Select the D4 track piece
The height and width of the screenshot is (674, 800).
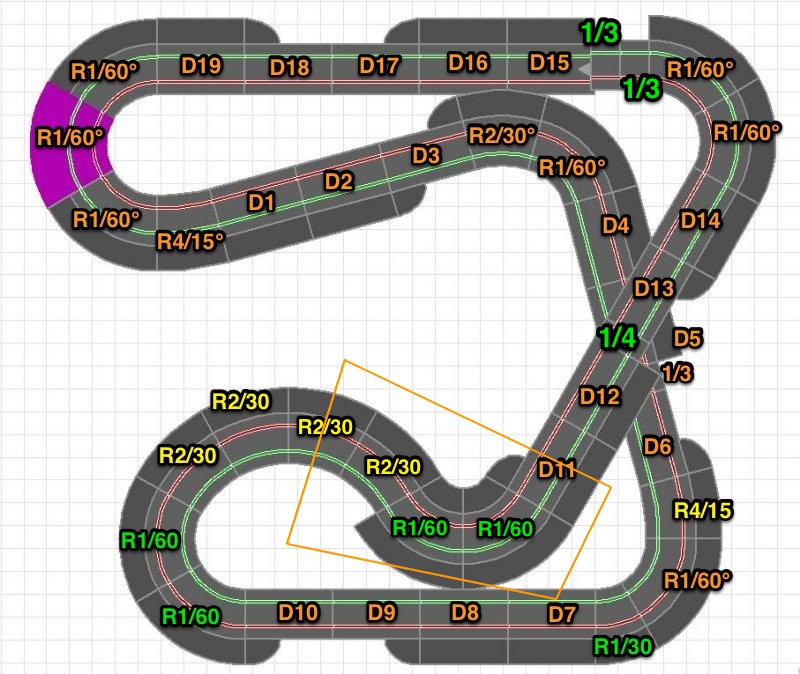pyautogui.click(x=616, y=225)
